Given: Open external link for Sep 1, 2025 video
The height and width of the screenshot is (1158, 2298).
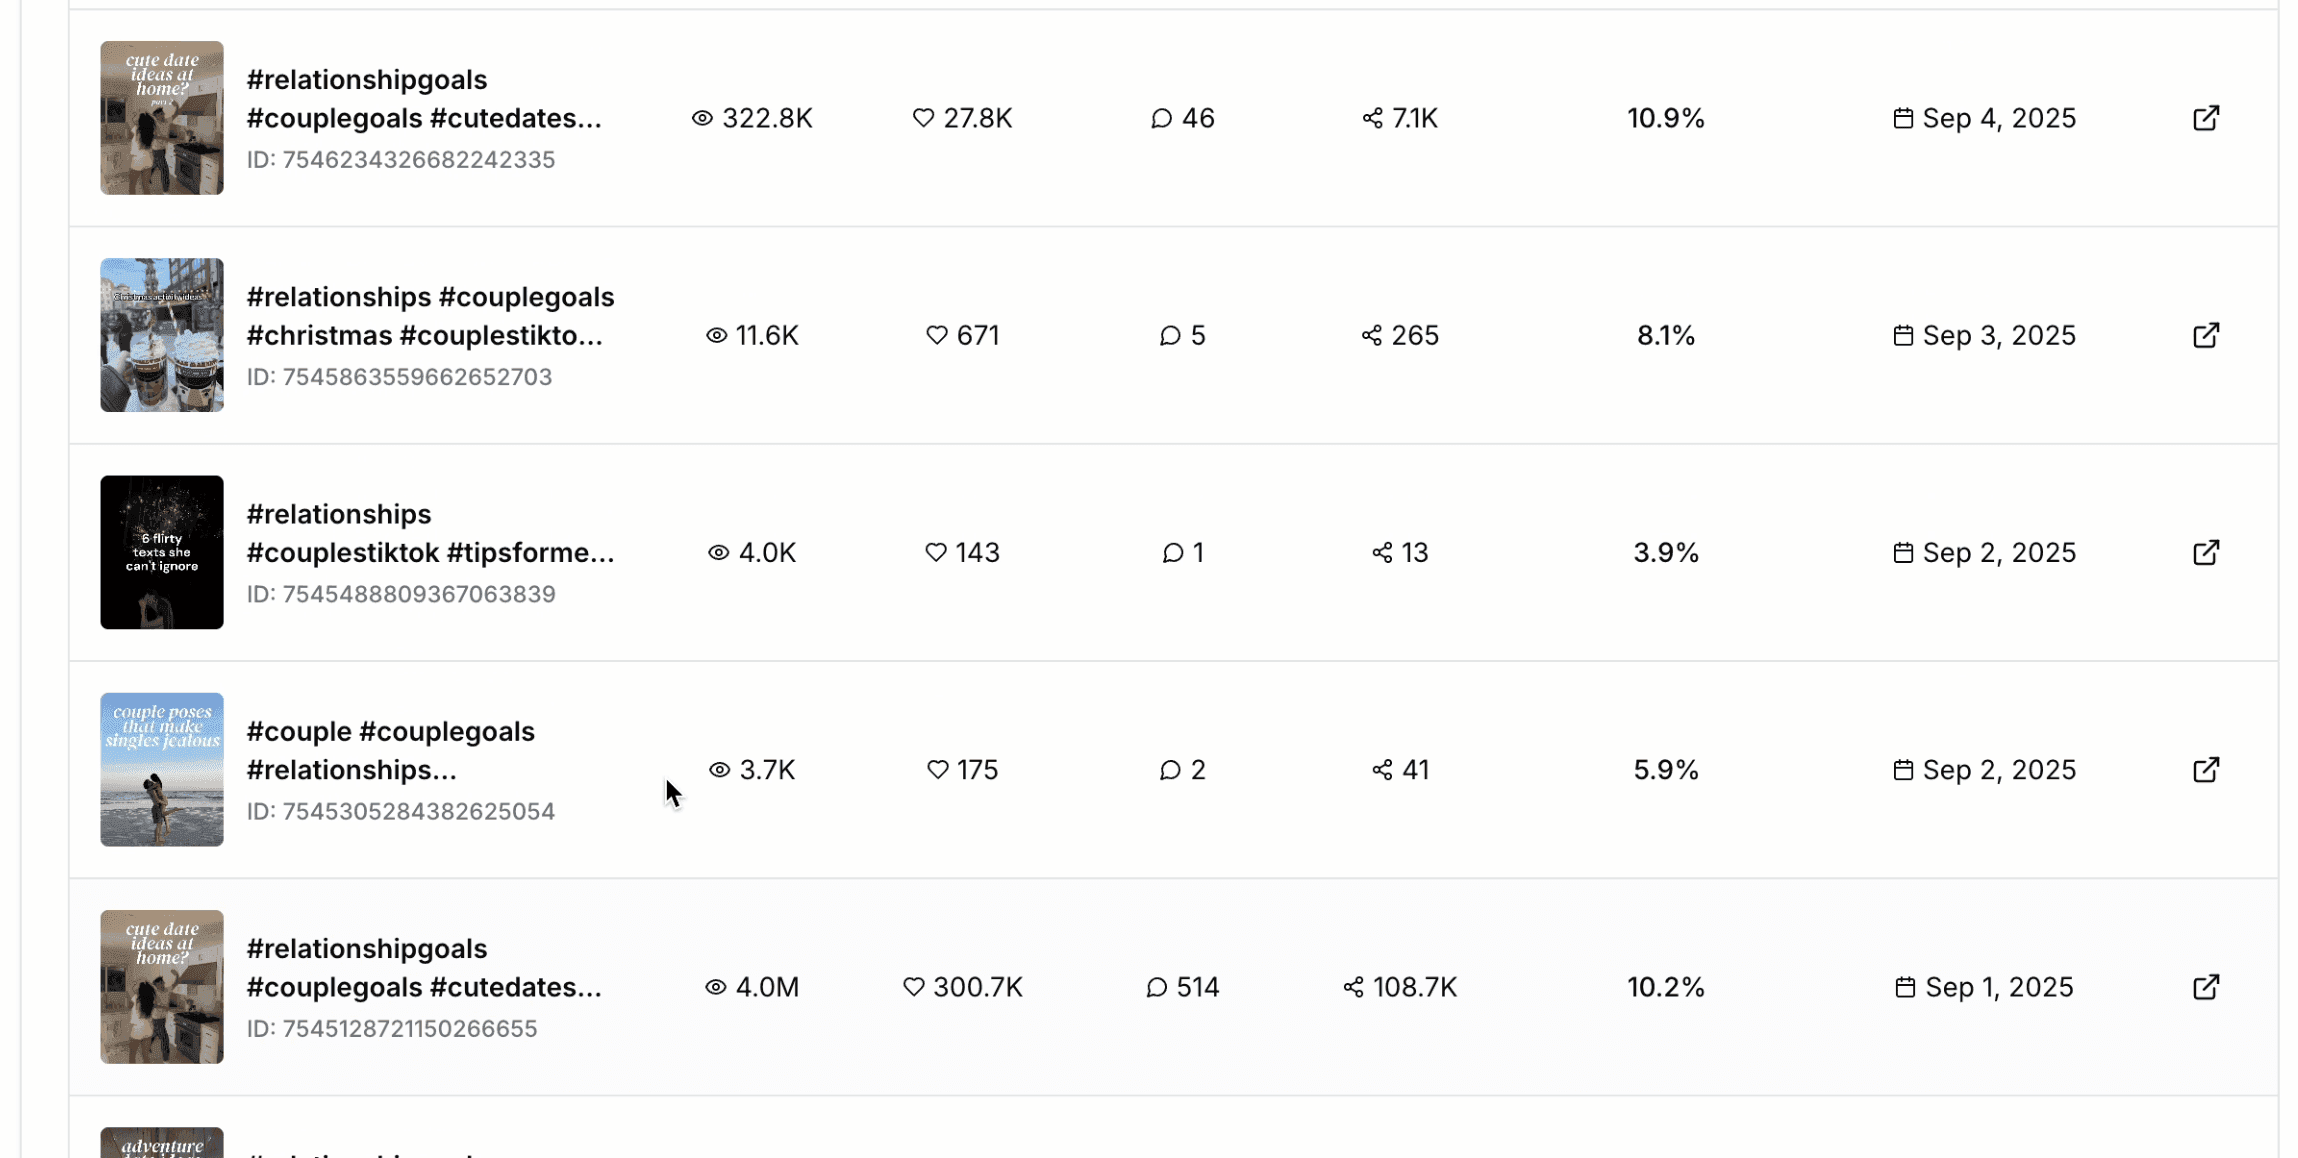Looking at the screenshot, I should [2206, 987].
